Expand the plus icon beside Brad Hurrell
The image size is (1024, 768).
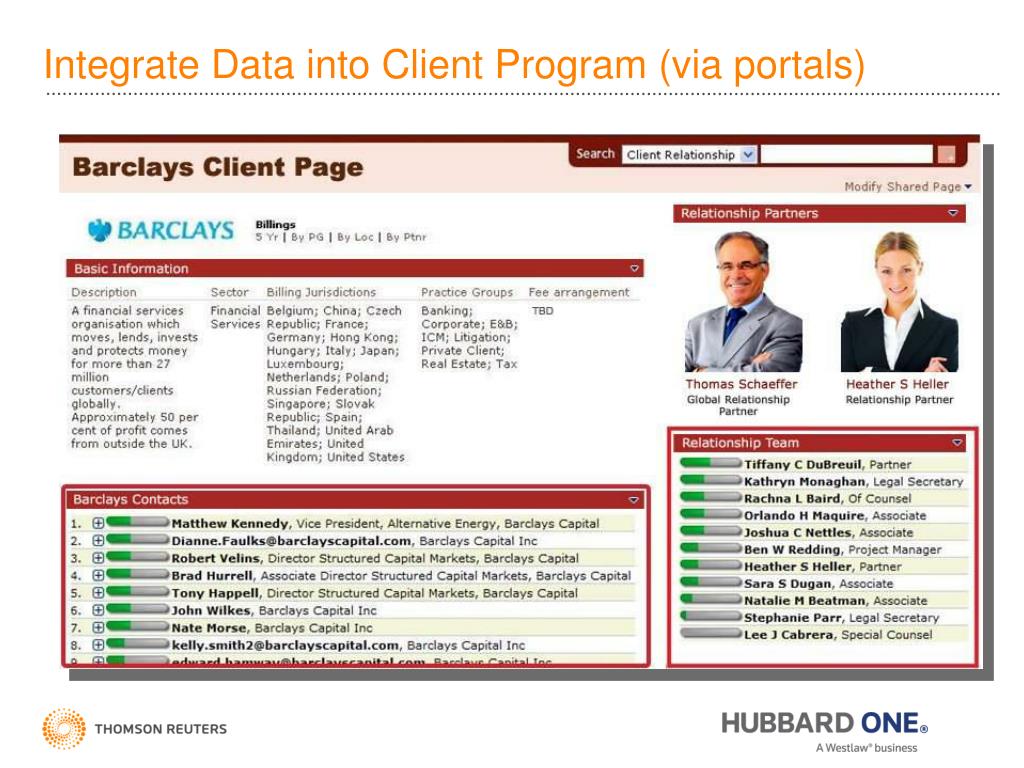(98, 575)
